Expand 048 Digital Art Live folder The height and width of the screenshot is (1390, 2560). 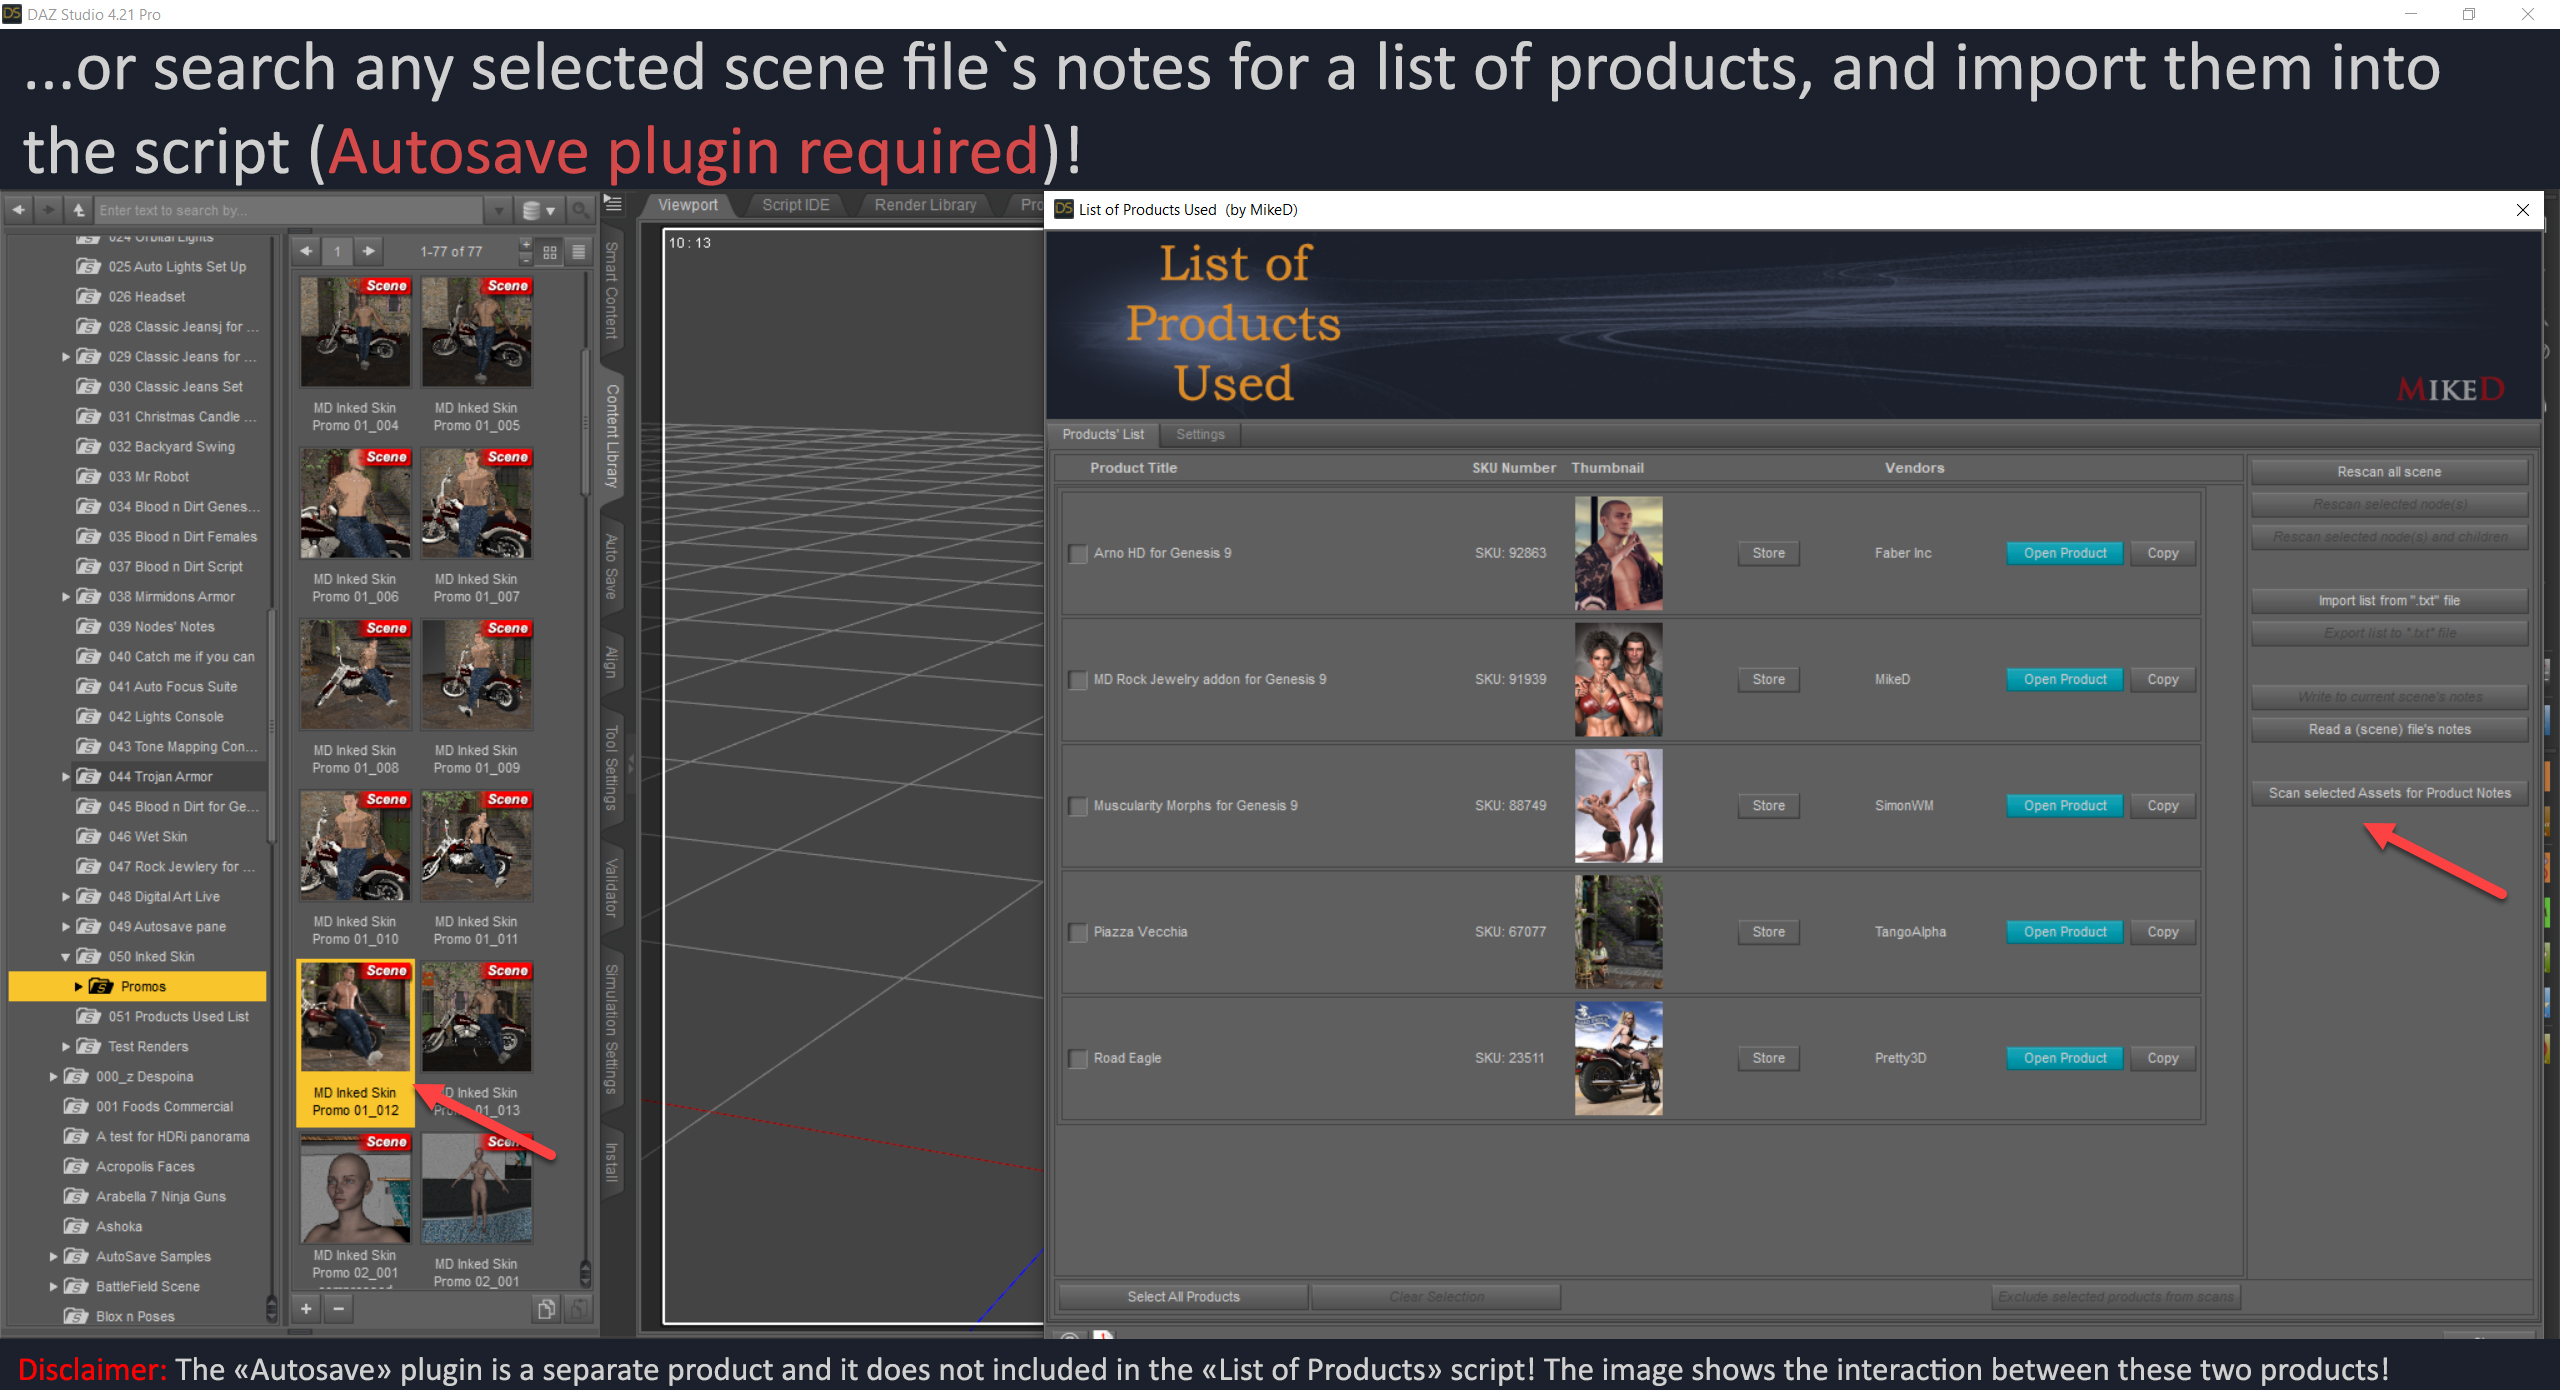tap(66, 896)
